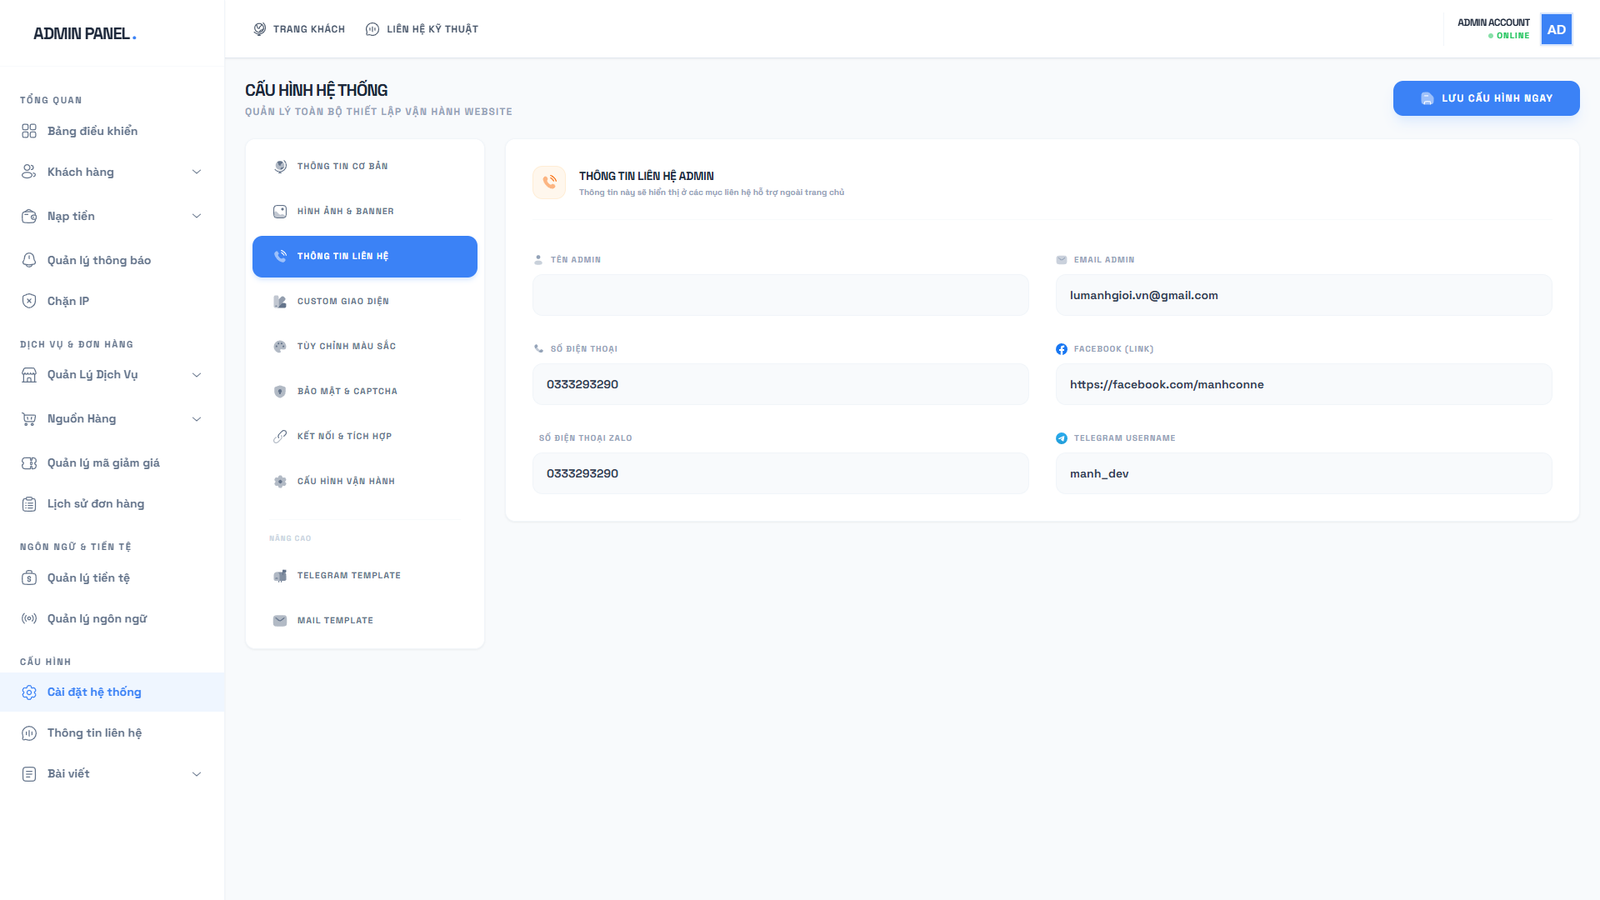Image resolution: width=1600 pixels, height=900 pixels.
Task: Expand the Bài viết menu chevron
Action: pyautogui.click(x=196, y=774)
